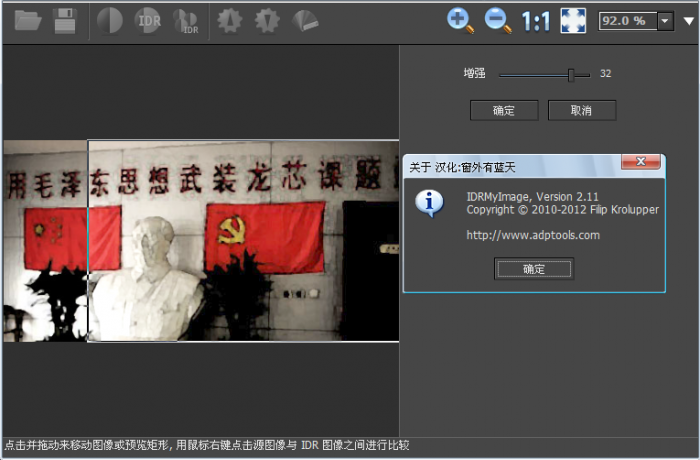The height and width of the screenshot is (460, 700).
Task: Click the info icon in About dialog
Action: pos(429,203)
